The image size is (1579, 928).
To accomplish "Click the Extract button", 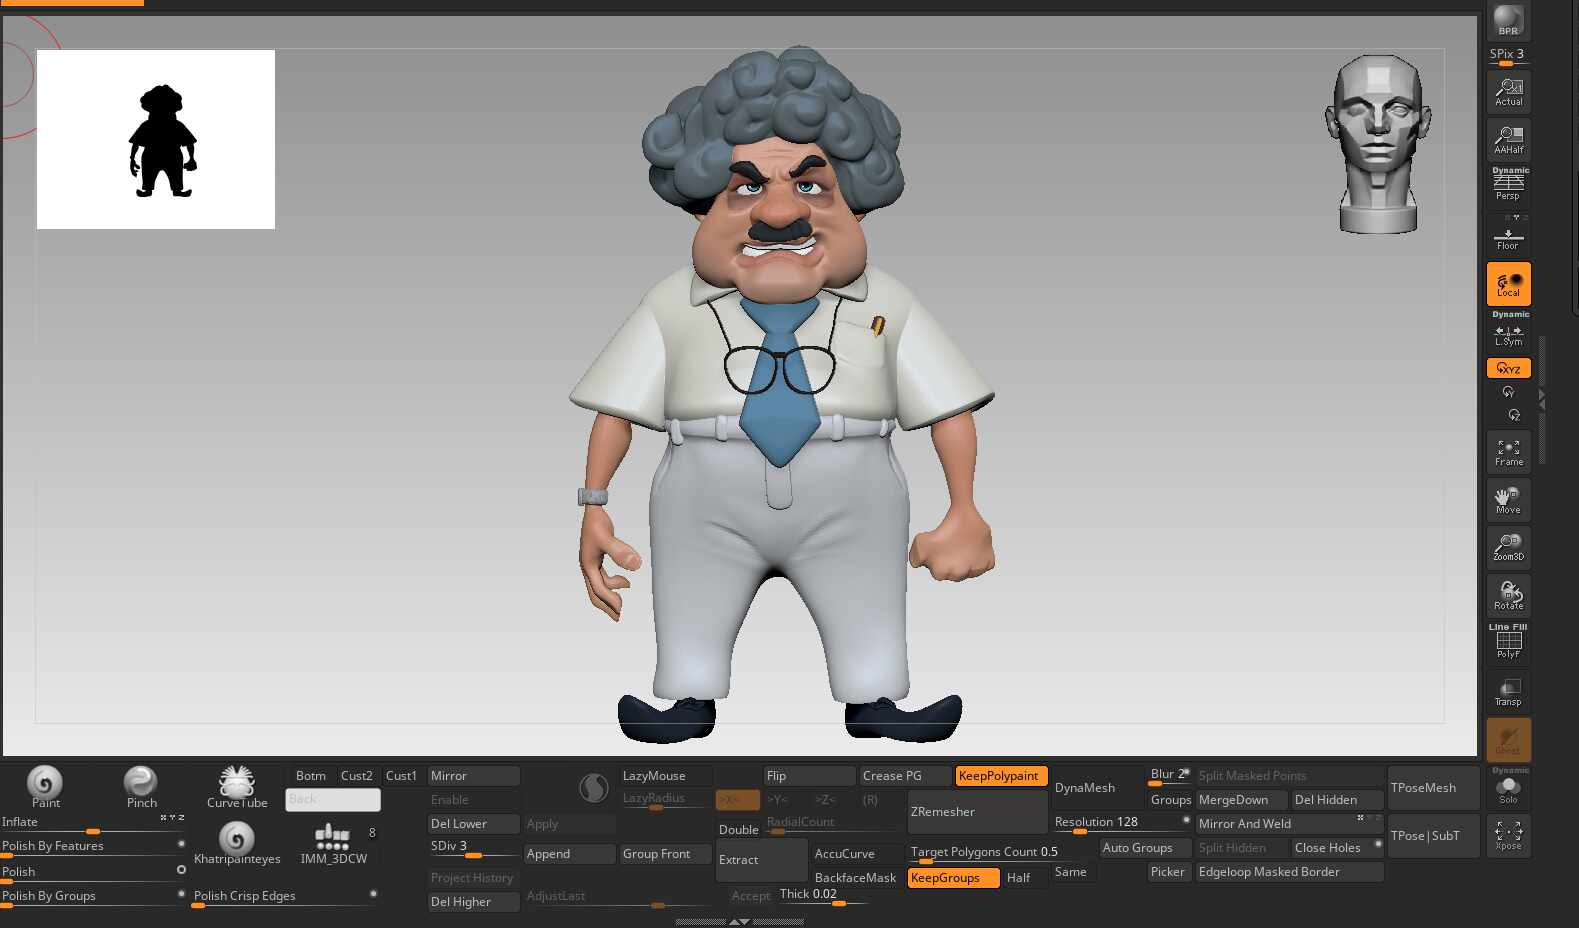I will coord(761,860).
